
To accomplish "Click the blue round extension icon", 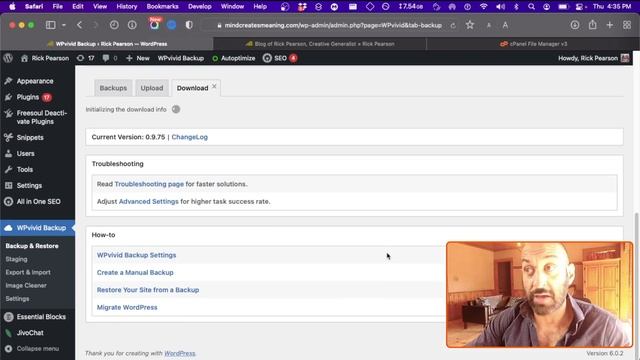I will [x=171, y=25].
